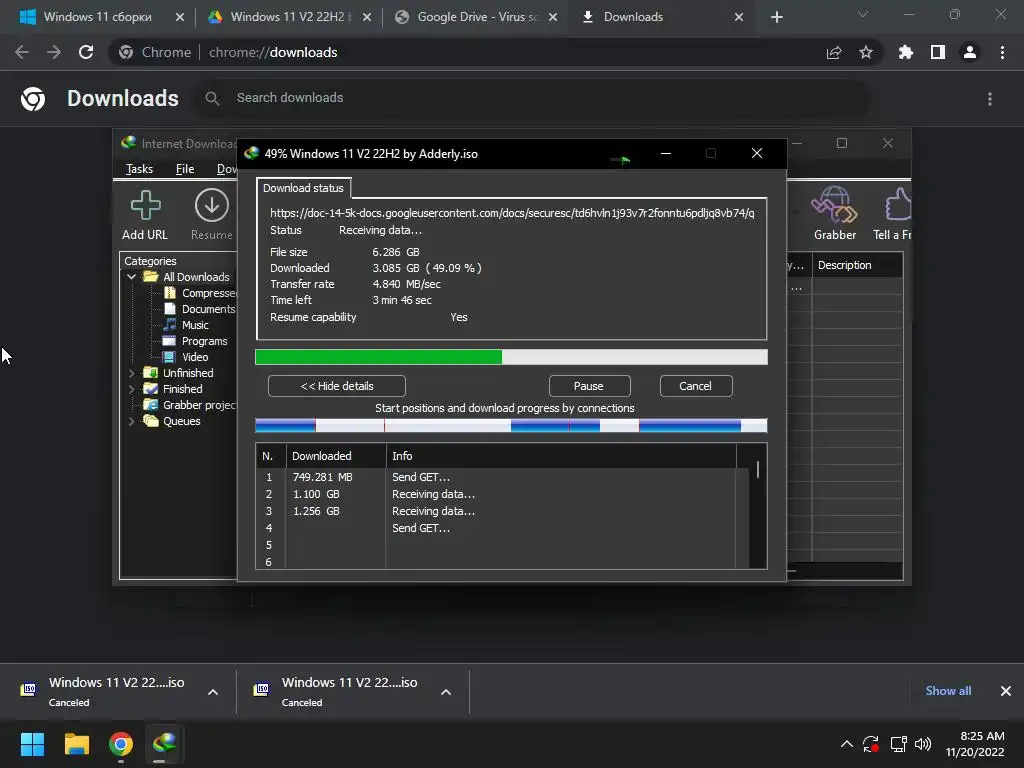Reload the Chrome downloads page

86,52
